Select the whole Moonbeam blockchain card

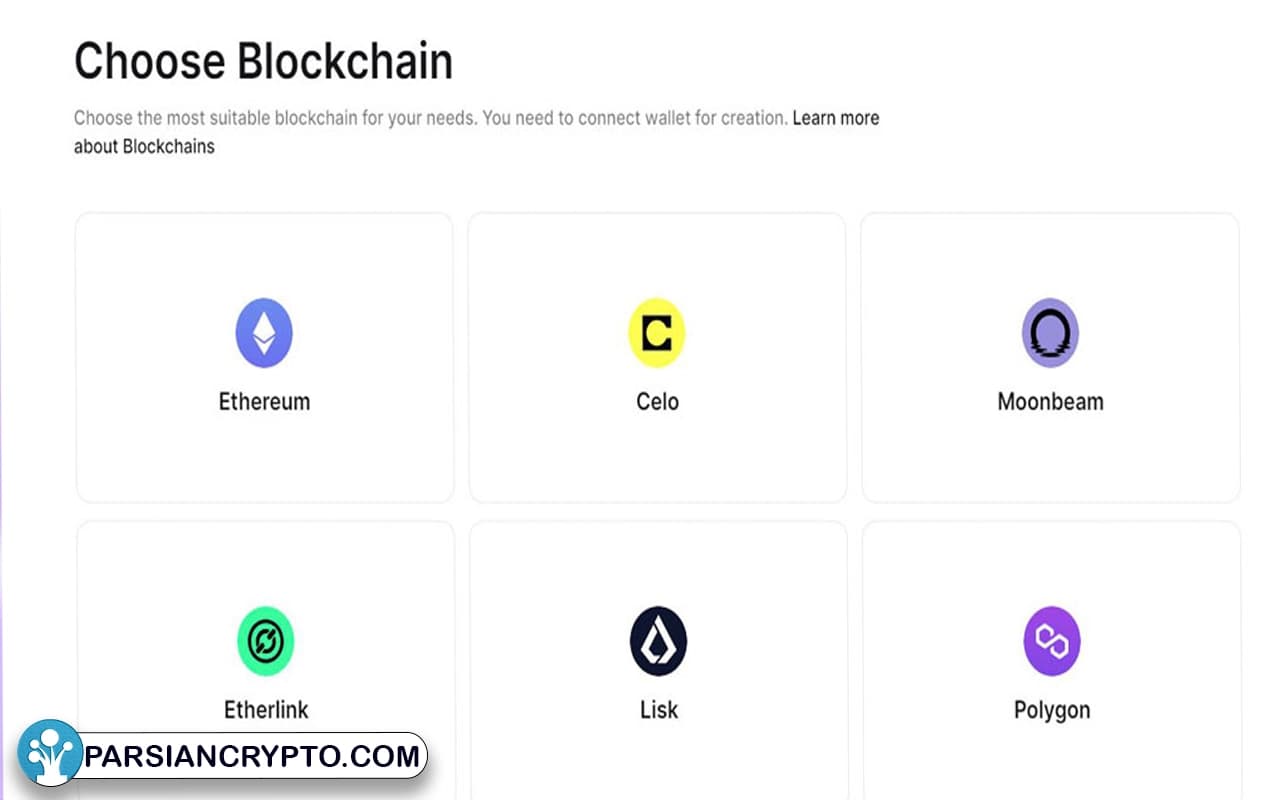point(1050,357)
